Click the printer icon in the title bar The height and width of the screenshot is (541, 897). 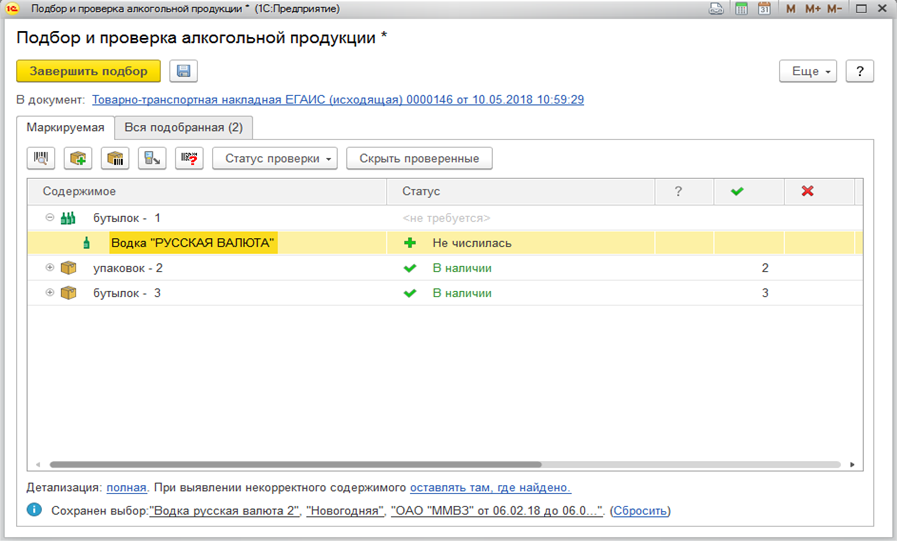point(716,9)
